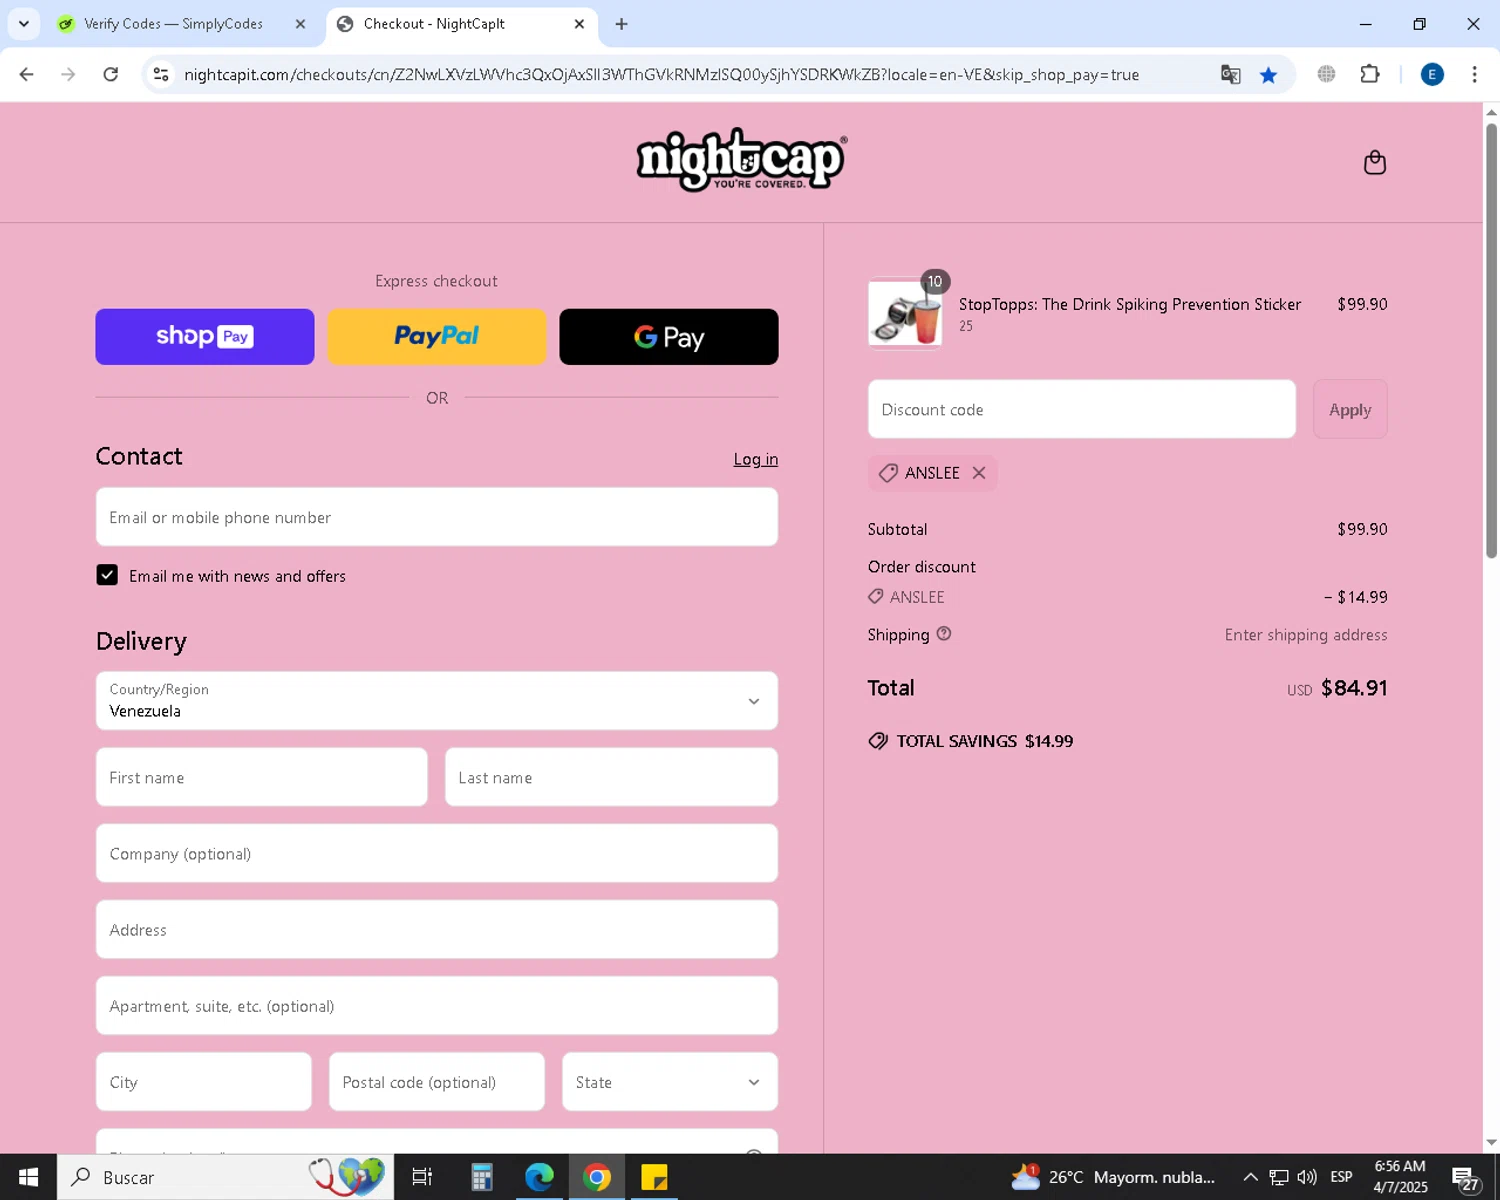This screenshot has height=1200, width=1500.
Task: Click the Enter shipping address text
Action: pyautogui.click(x=1306, y=635)
